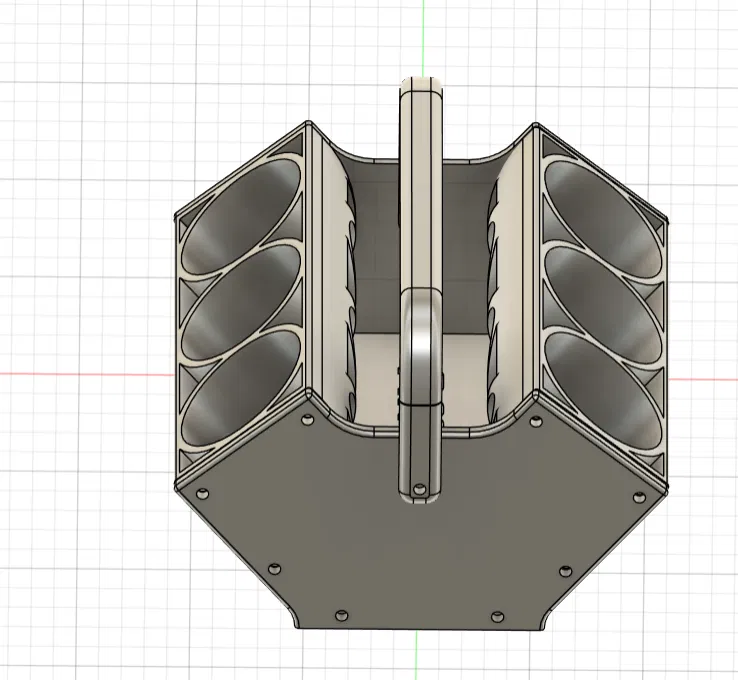This screenshot has height=680, width=738.
Task: Select the bottom tube opening on the right rack
Action: 604,392
